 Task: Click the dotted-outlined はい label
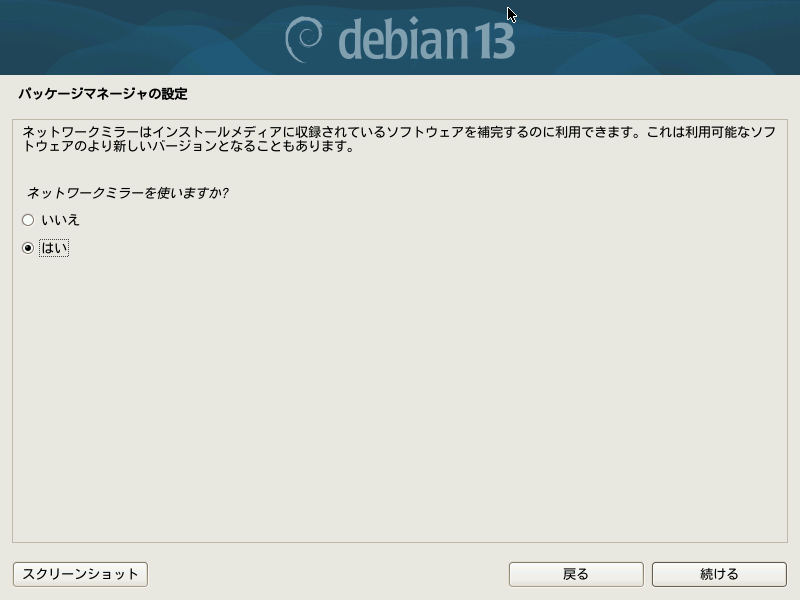[54, 248]
